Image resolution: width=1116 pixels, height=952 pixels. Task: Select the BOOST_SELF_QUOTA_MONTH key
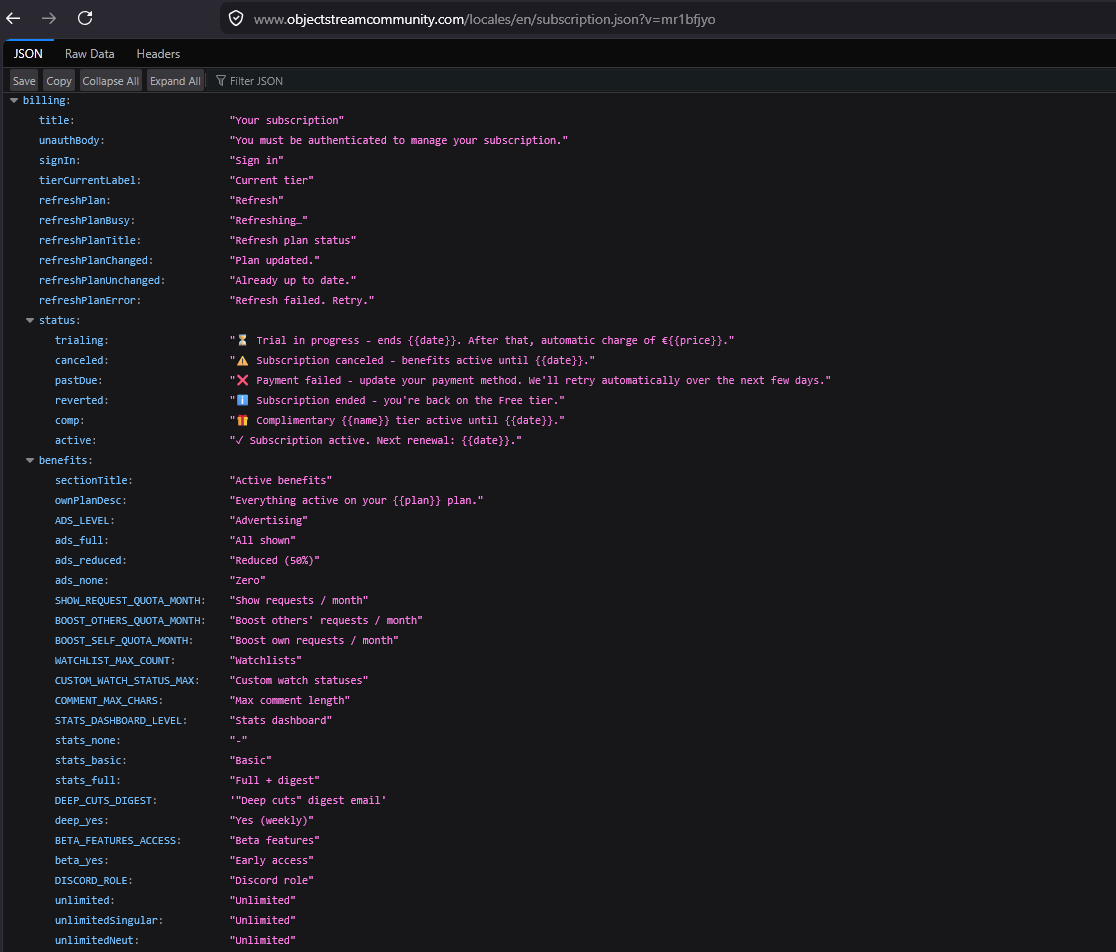124,640
